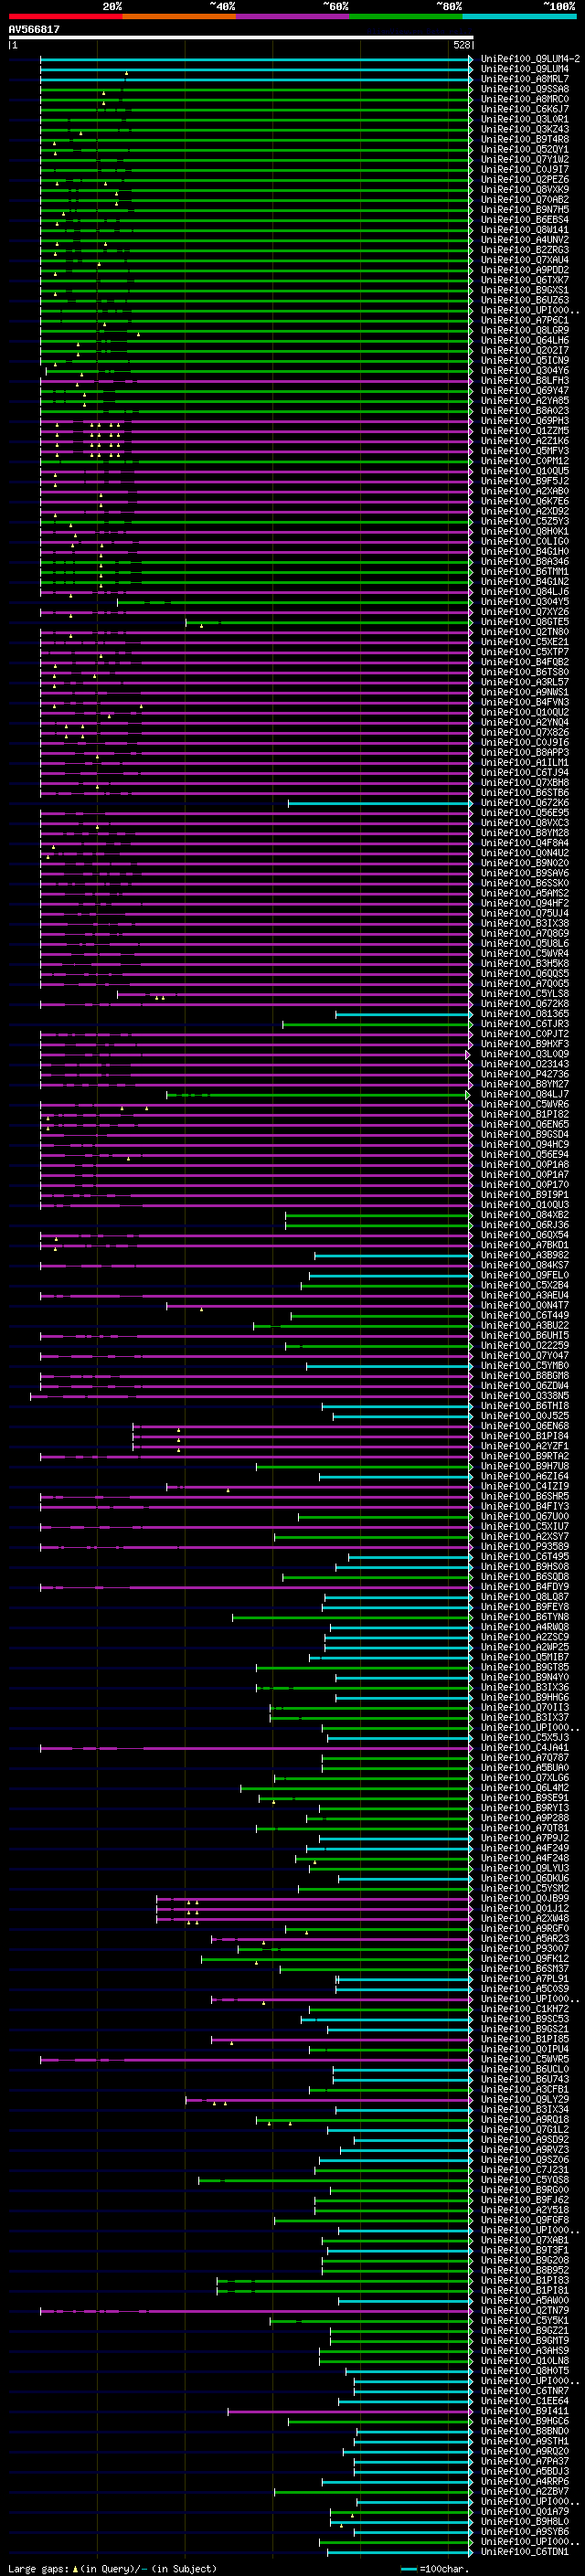Click label UniRef100_Q8H0K1
The image size is (585, 2576).
click(524, 531)
